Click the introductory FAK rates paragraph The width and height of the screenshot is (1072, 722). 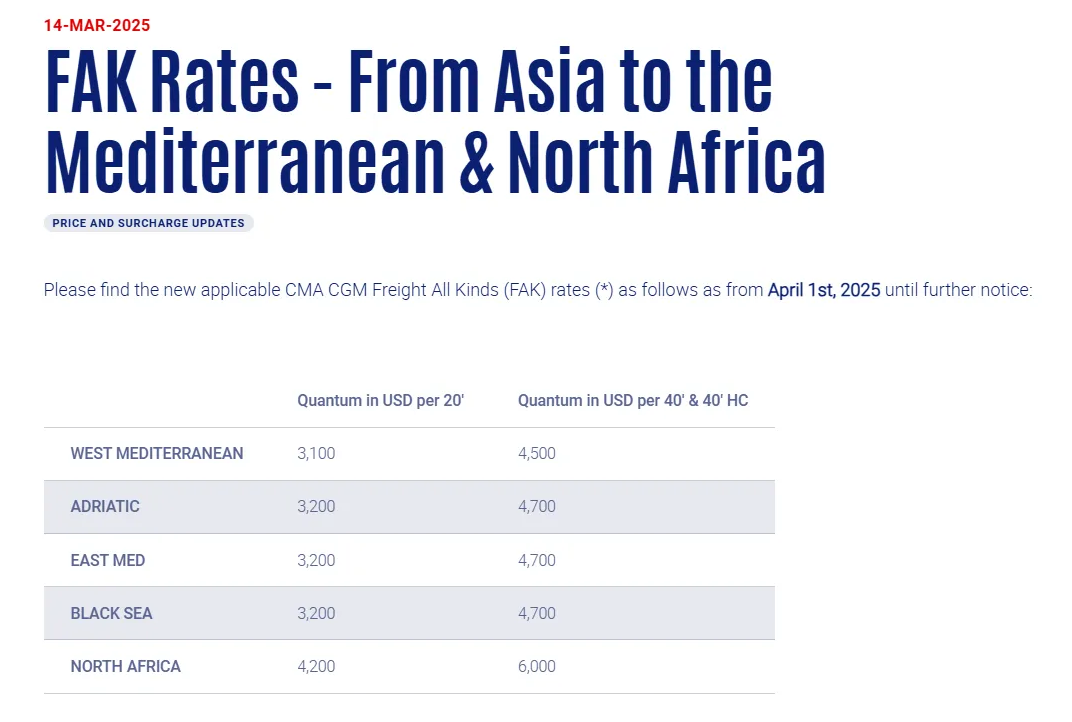tap(400, 290)
